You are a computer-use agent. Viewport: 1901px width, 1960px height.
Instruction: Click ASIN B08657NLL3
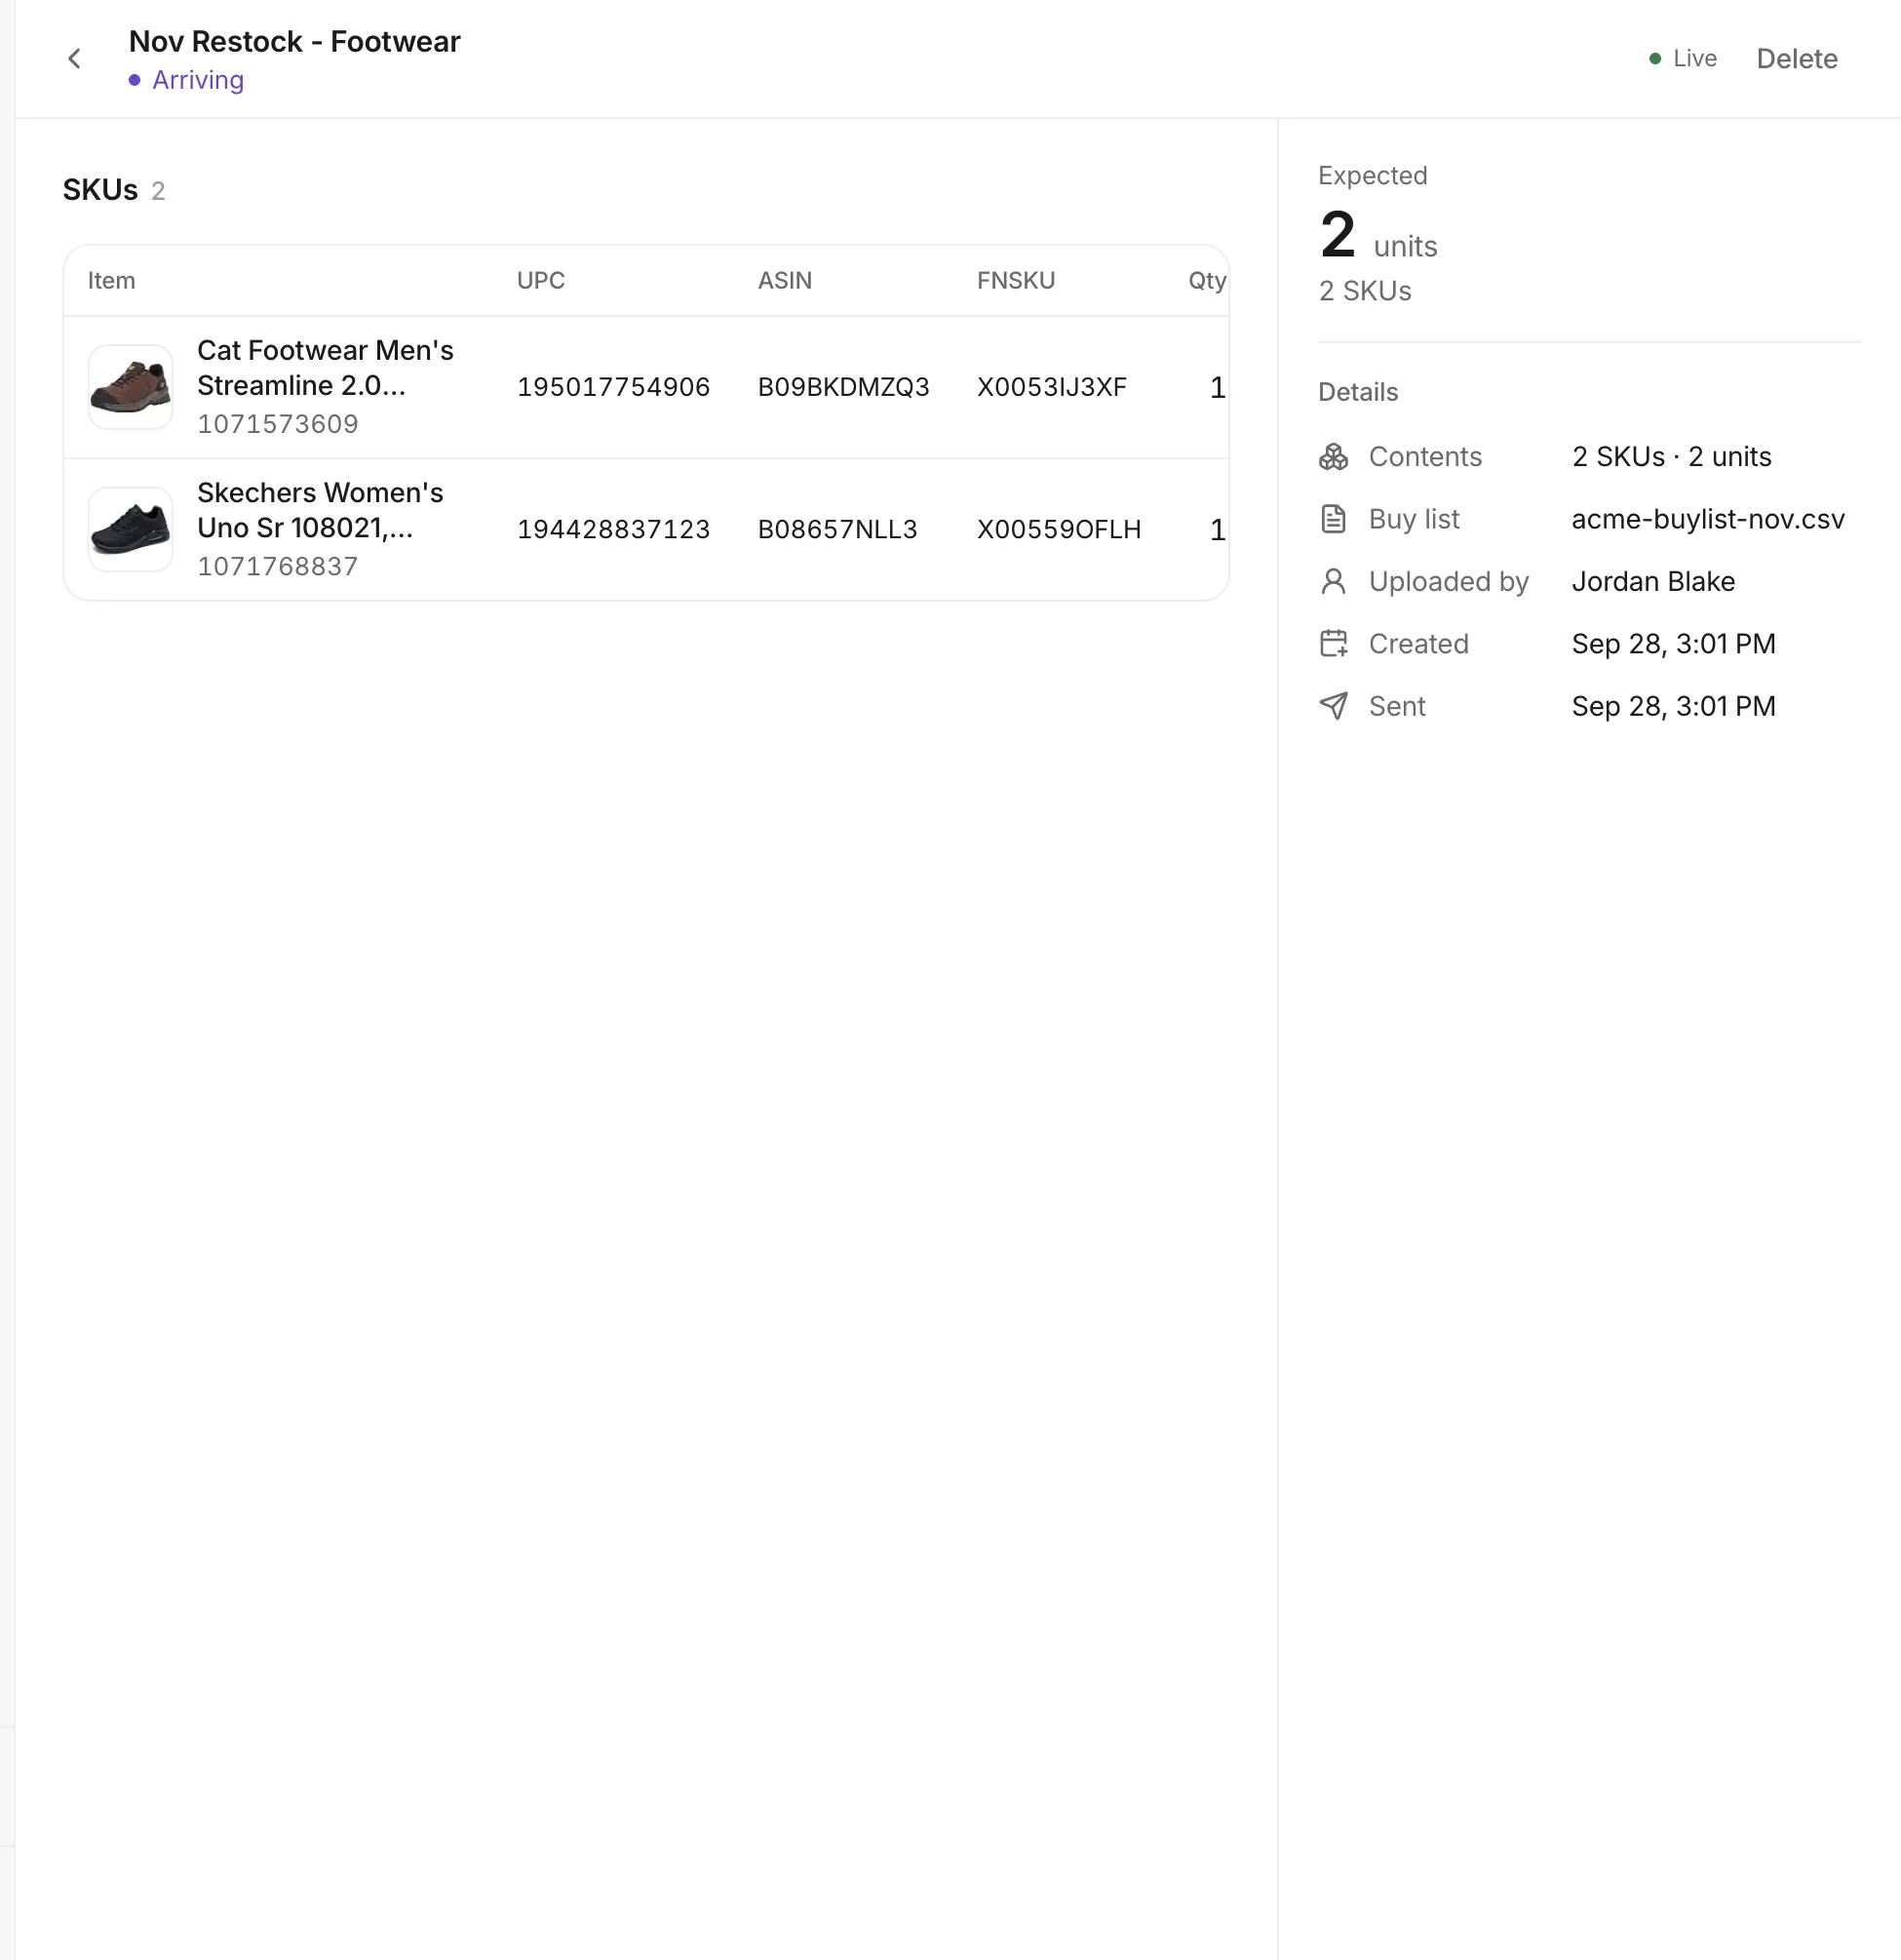click(837, 529)
